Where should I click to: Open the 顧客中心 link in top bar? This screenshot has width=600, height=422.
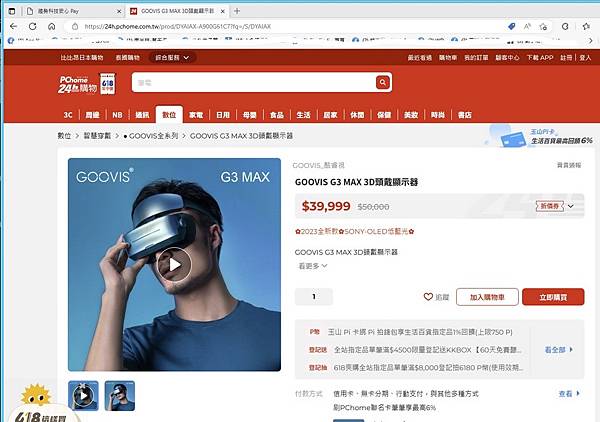[507, 58]
